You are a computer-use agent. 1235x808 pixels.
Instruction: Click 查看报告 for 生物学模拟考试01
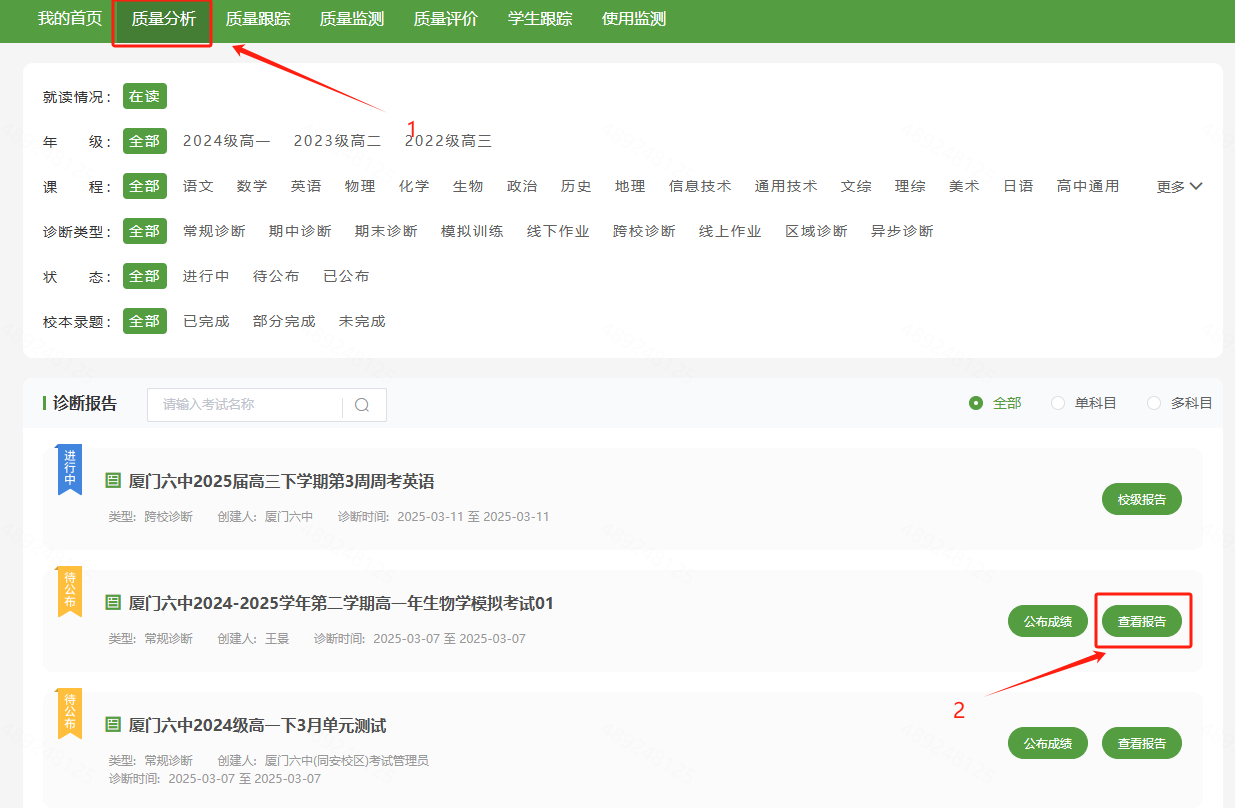coord(1141,621)
